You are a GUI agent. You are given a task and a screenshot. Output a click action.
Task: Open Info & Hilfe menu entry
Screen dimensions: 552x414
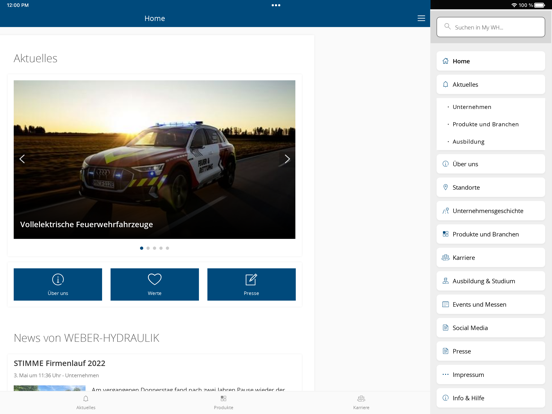[491, 398]
